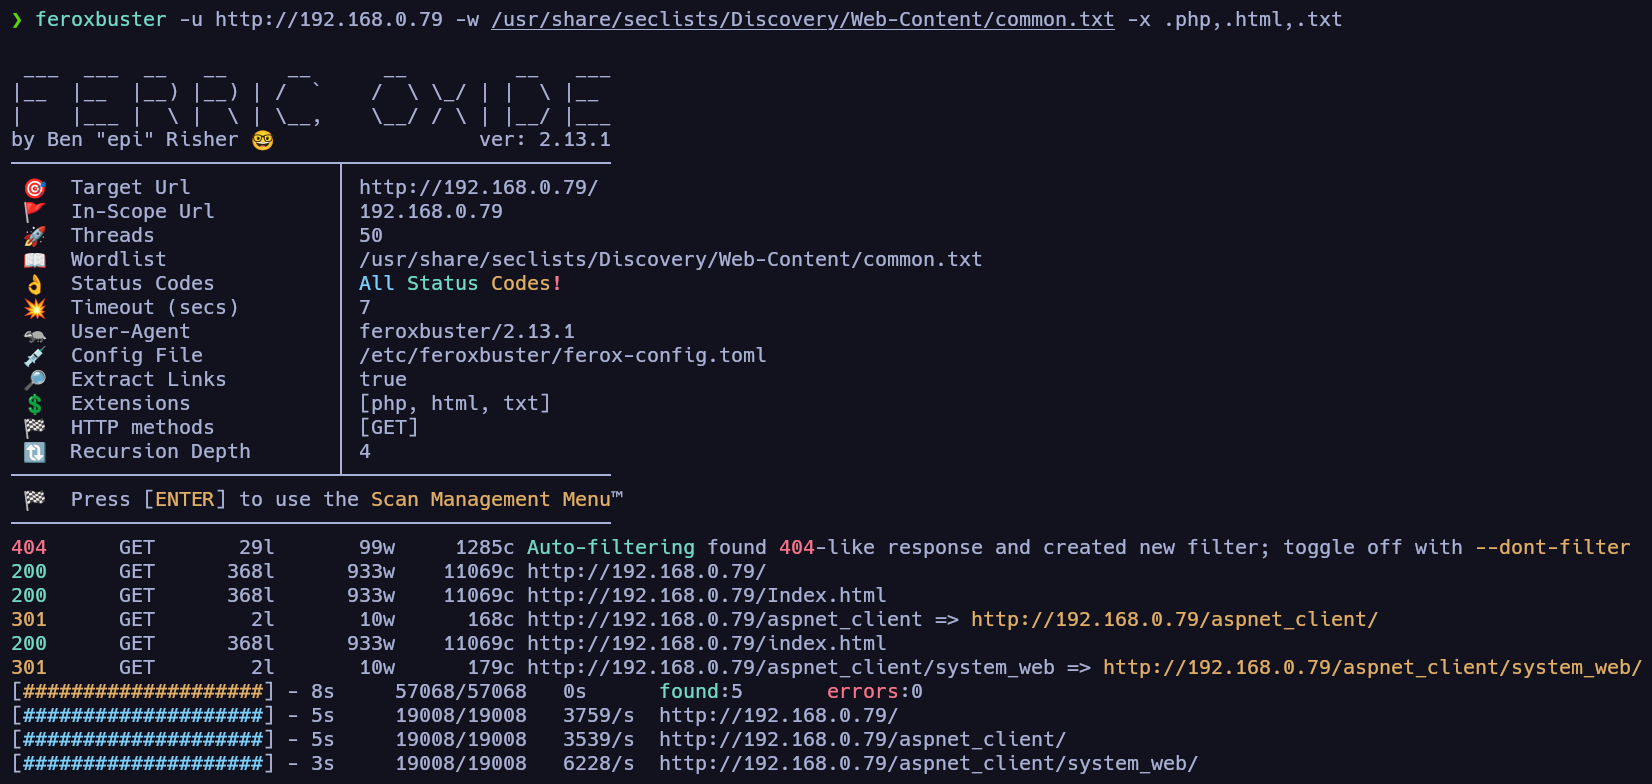Viewport: 1652px width, 784px height.
Task: Click the magnifier icon beside Extract Links
Action: click(35, 380)
